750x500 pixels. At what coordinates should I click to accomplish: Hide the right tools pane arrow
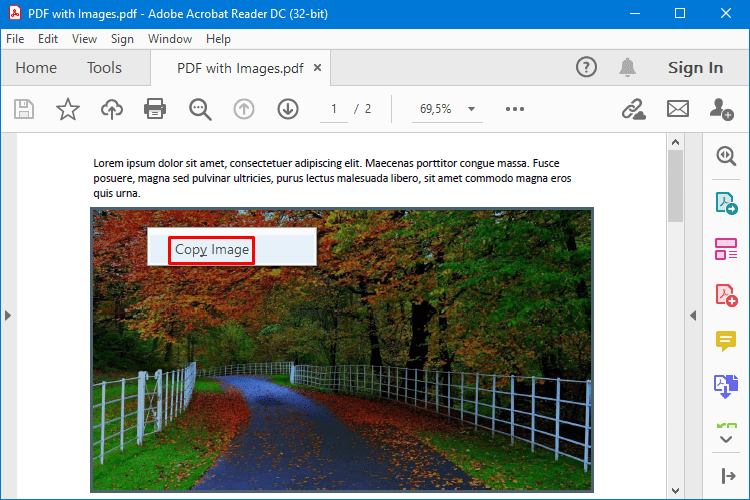[x=693, y=316]
